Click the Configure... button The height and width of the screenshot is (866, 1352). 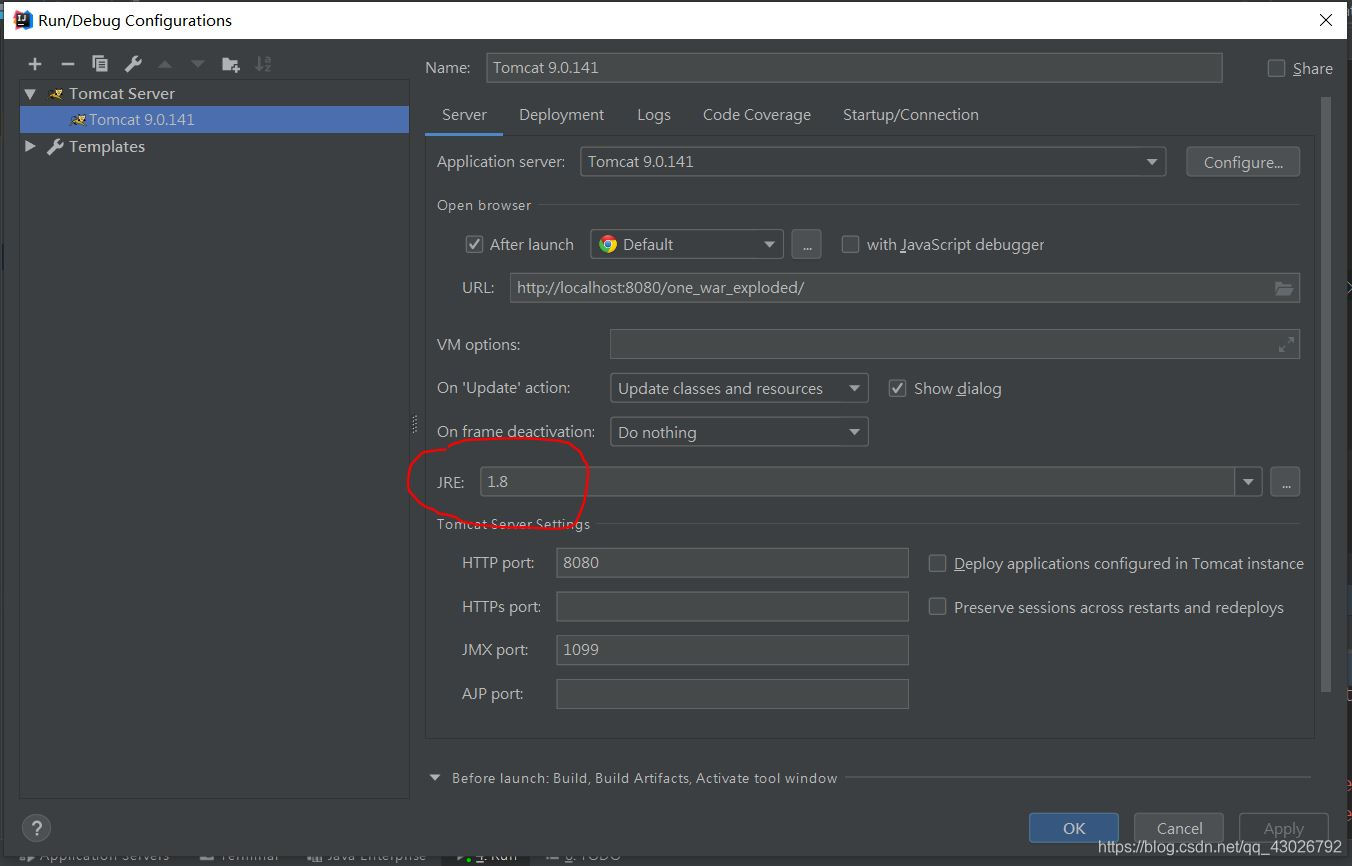click(1243, 162)
